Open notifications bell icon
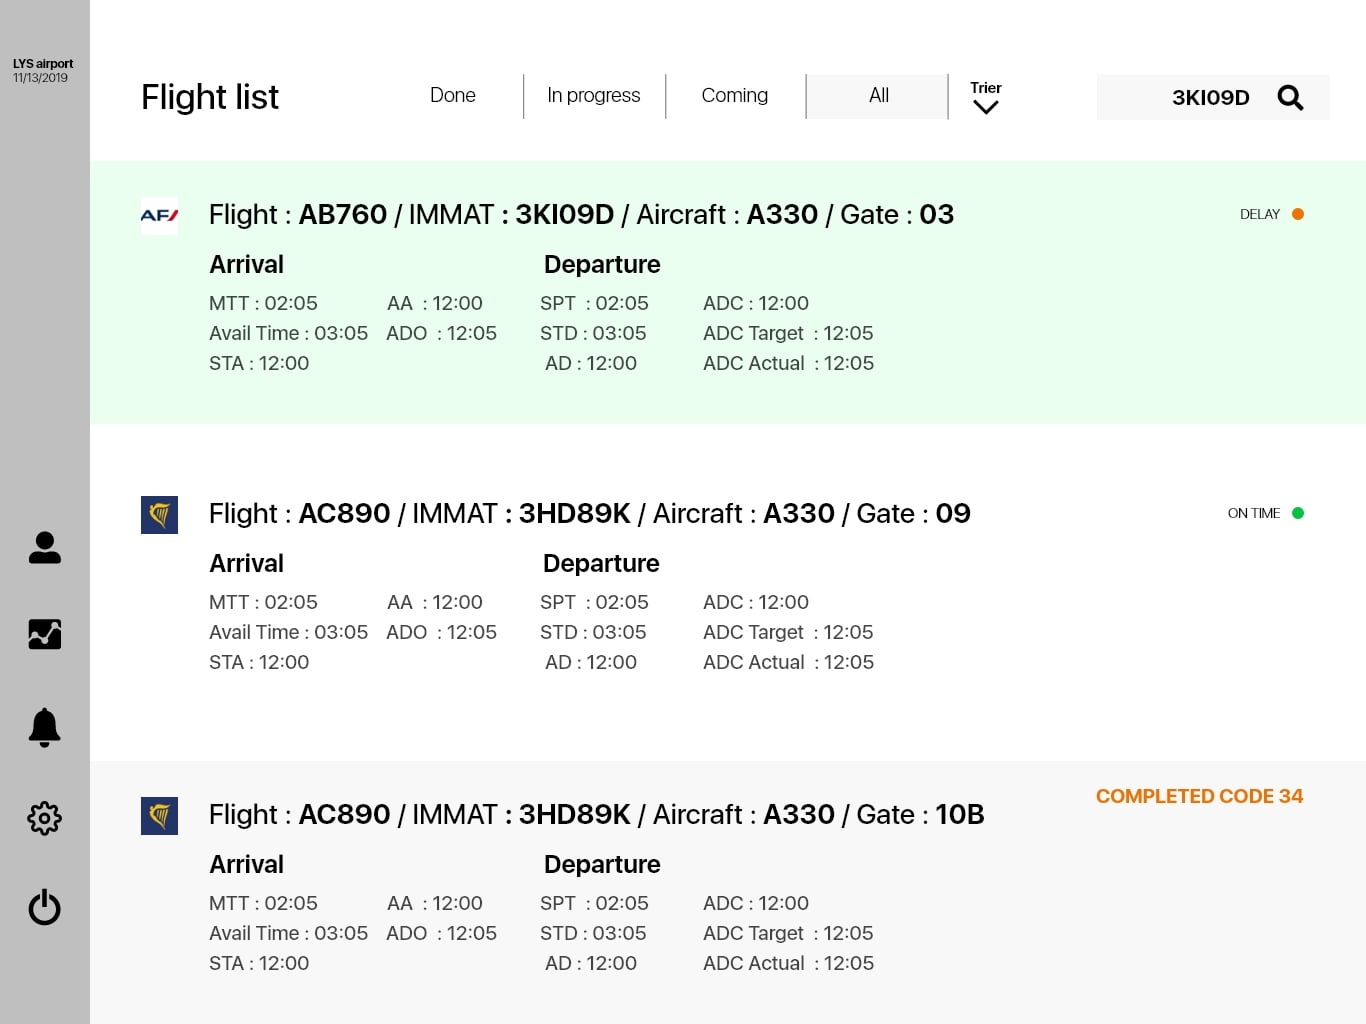Viewport: 1366px width, 1024px height. (45, 727)
